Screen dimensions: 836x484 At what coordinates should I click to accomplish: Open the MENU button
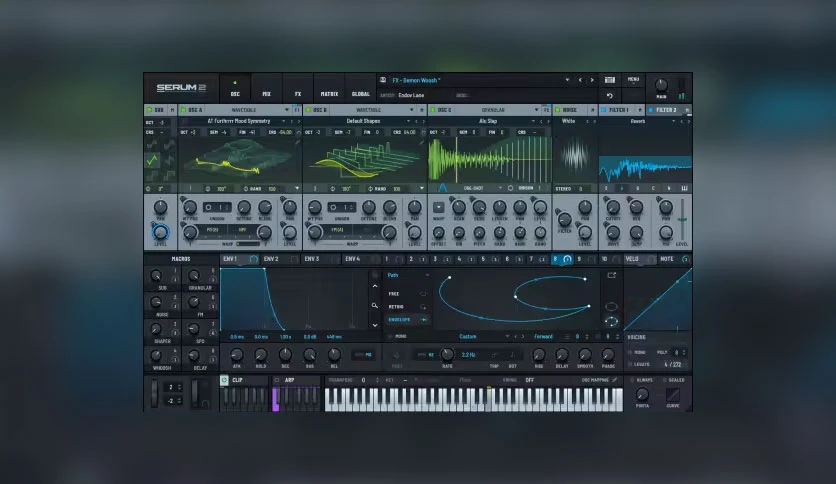tap(633, 80)
